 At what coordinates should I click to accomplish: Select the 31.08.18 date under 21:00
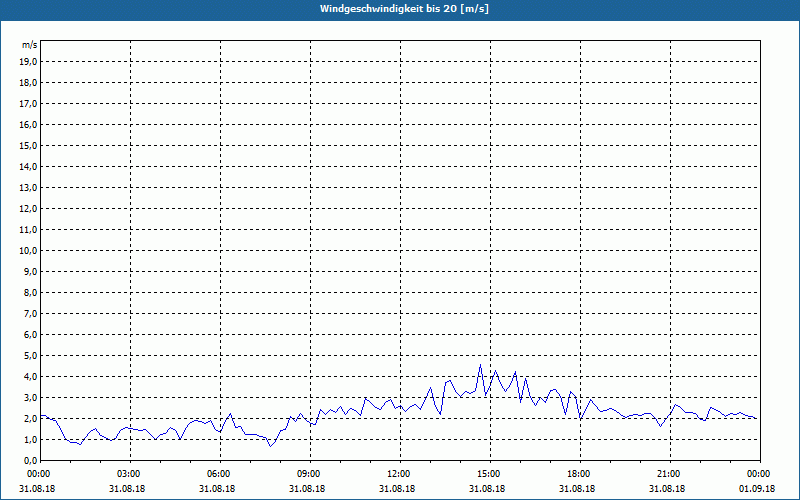(x=667, y=489)
